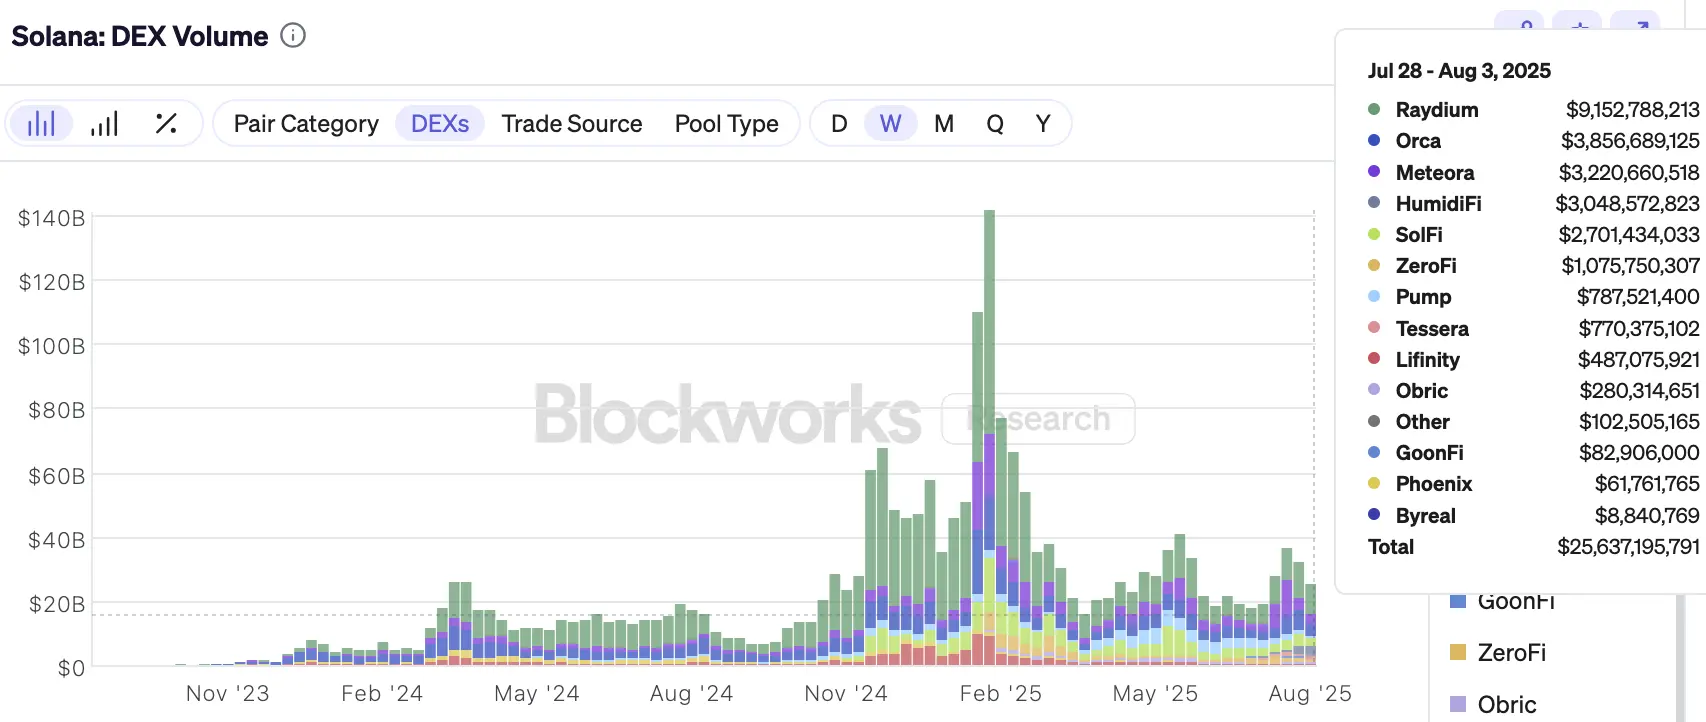Screen dimensions: 1706x722
Task: Pick the Y yearly interval option
Action: 1043,124
